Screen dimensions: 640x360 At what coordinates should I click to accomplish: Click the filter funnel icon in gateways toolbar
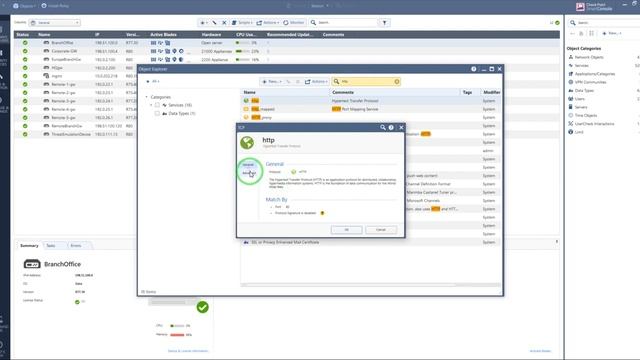pos(384,22)
